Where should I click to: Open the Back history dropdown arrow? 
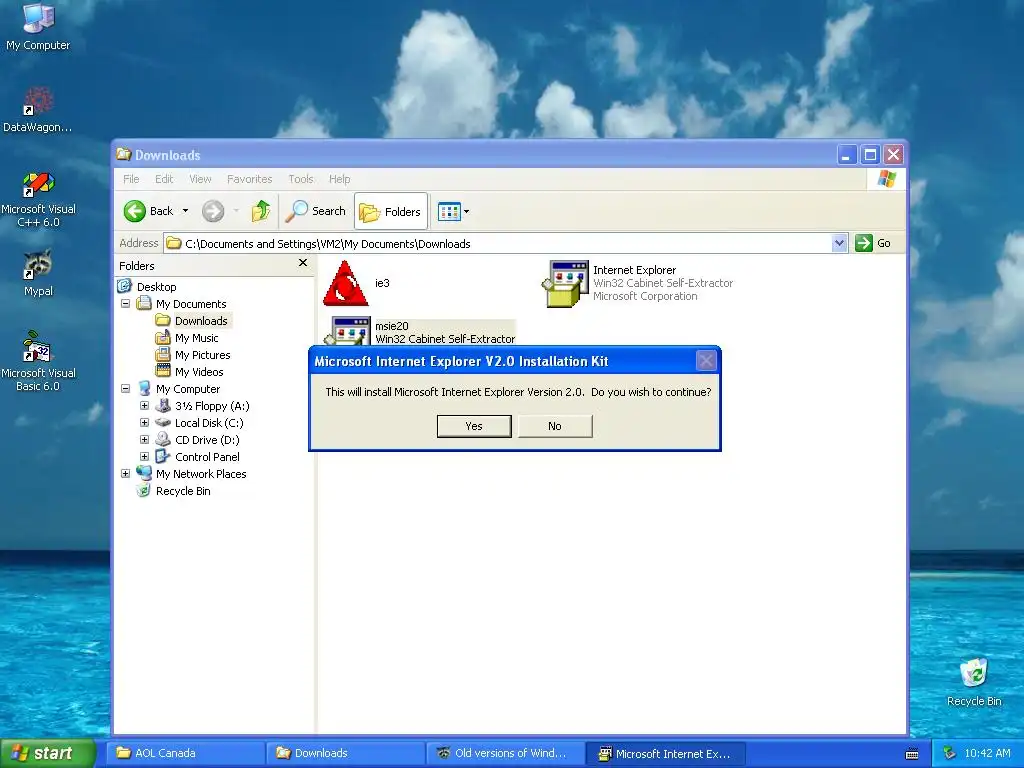(185, 211)
